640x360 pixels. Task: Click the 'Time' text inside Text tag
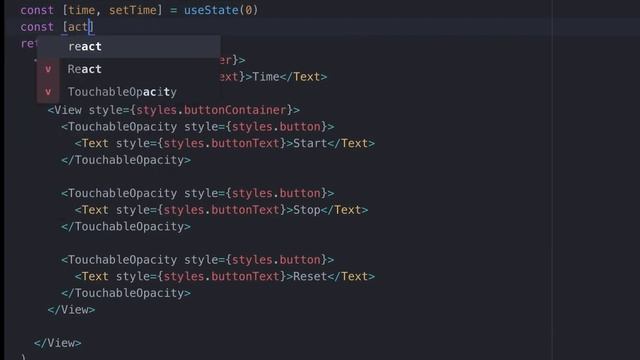[266, 77]
